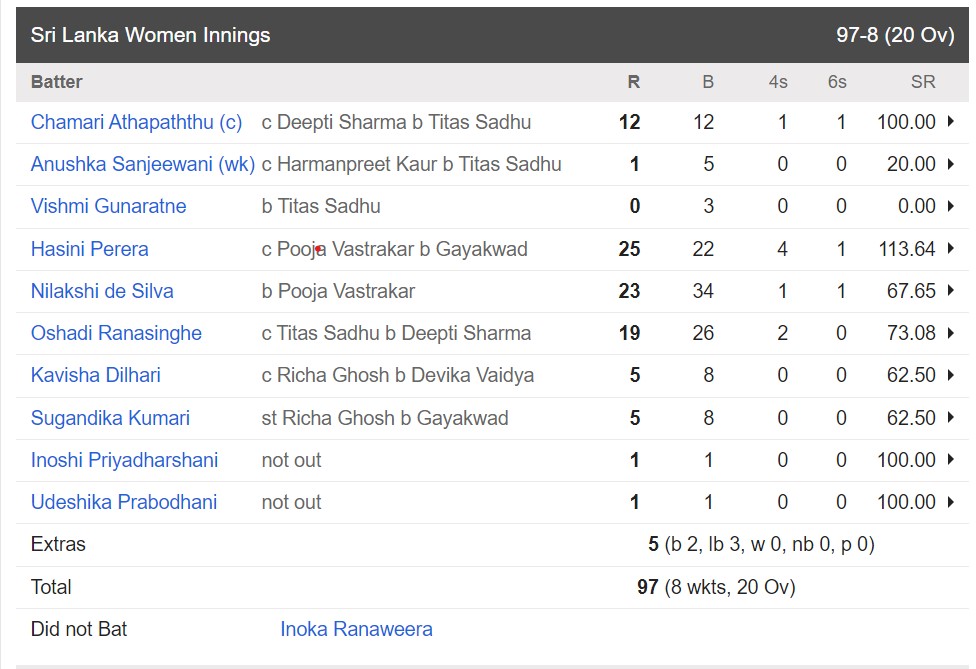Click the Batter column header

click(x=57, y=82)
